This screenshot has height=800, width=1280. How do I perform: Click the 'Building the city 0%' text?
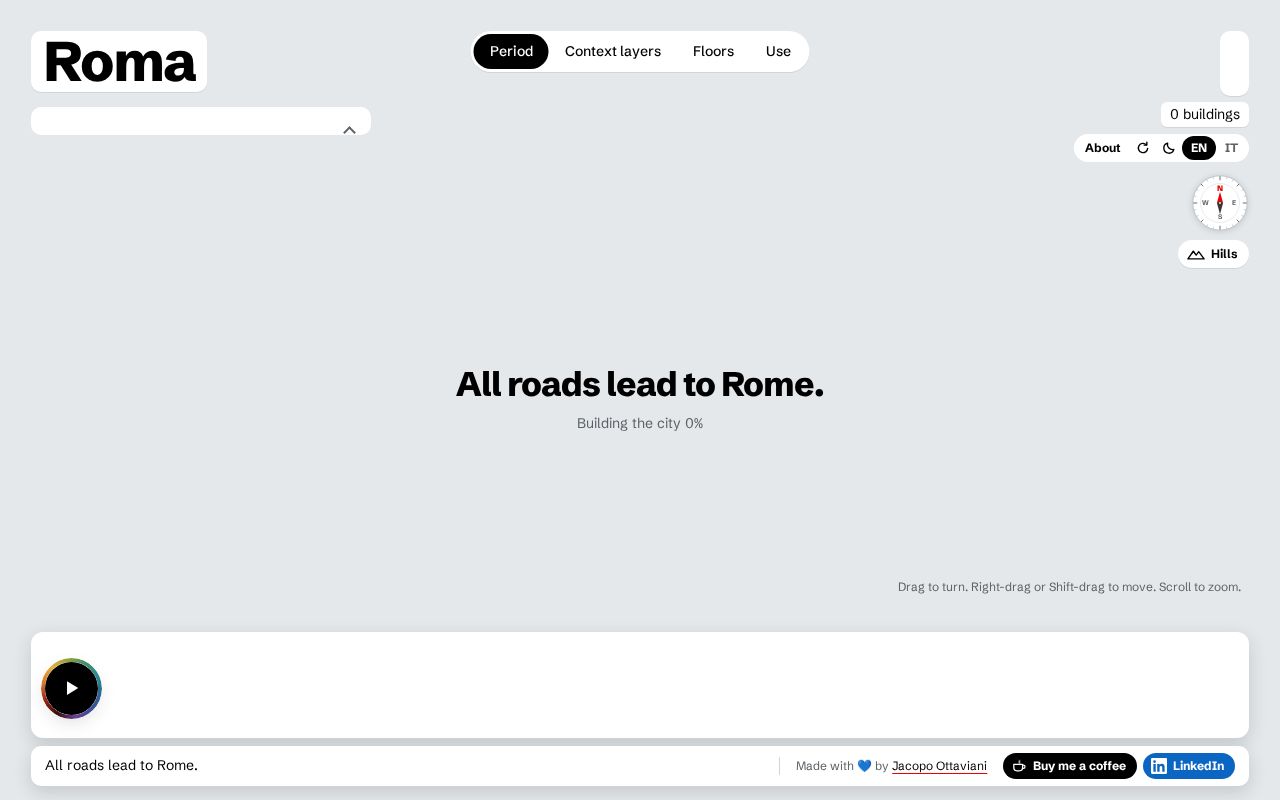640,423
